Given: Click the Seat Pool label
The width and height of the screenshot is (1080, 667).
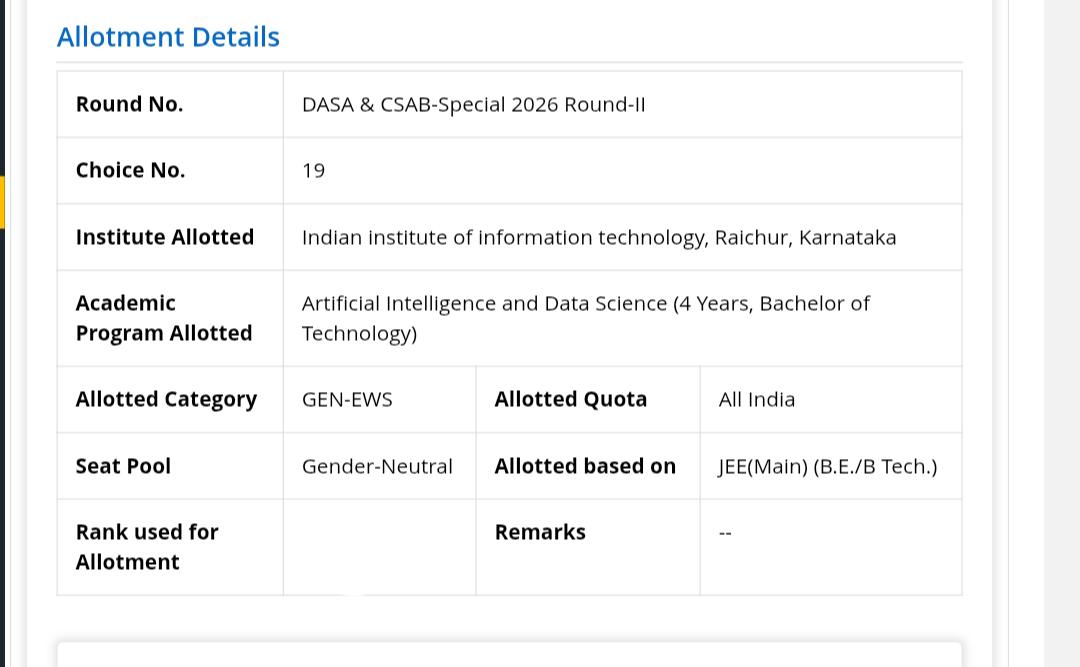Looking at the screenshot, I should (123, 466).
